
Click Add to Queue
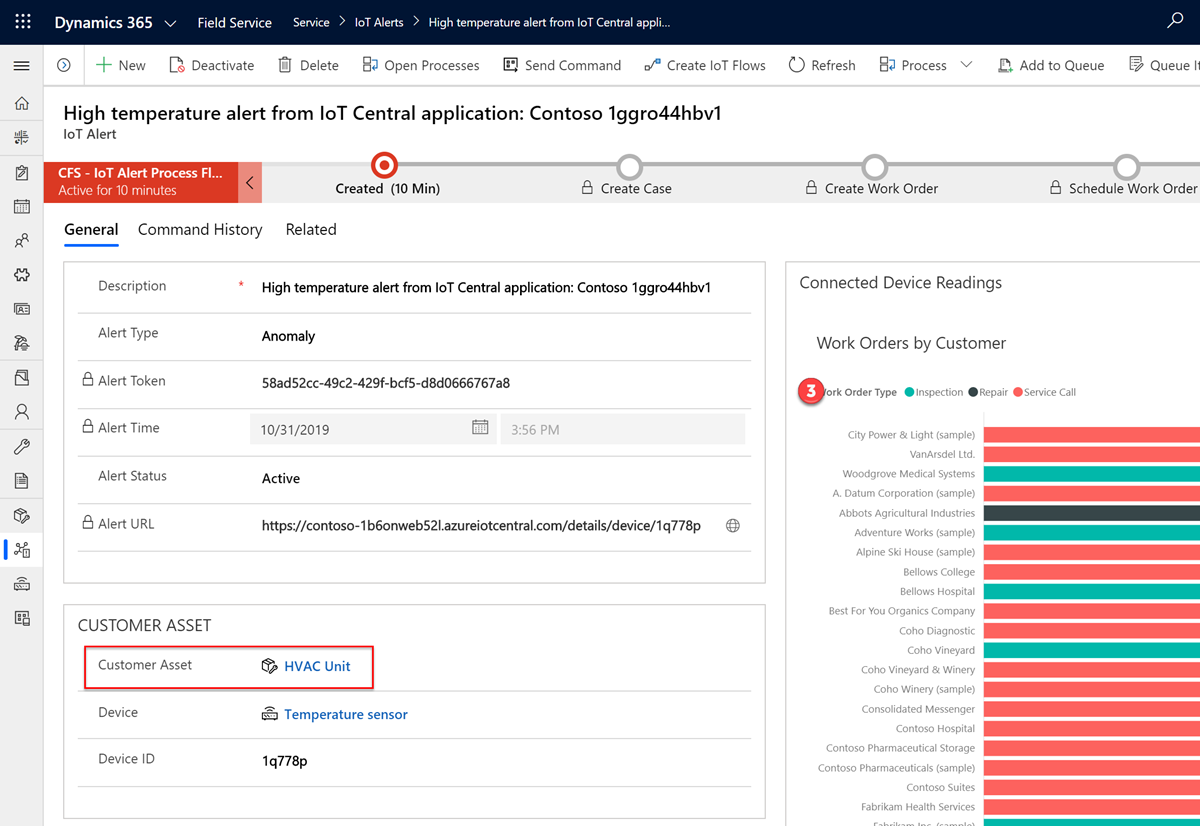pos(1051,65)
